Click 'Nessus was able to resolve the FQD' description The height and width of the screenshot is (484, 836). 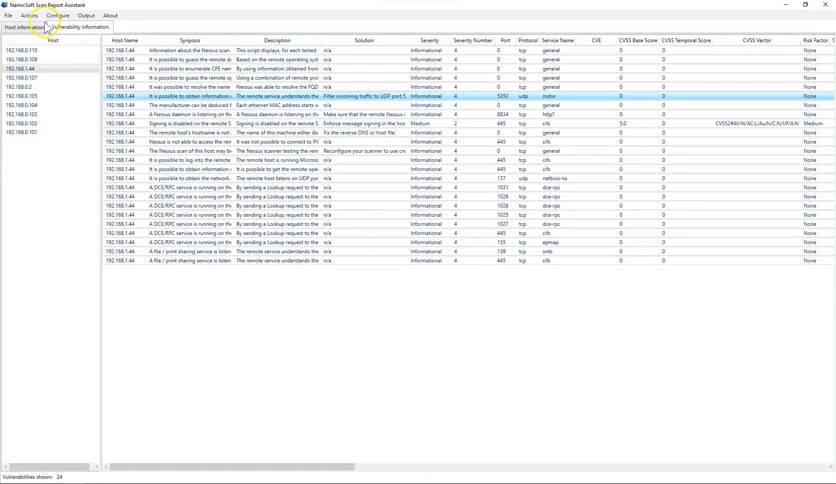(x=277, y=87)
